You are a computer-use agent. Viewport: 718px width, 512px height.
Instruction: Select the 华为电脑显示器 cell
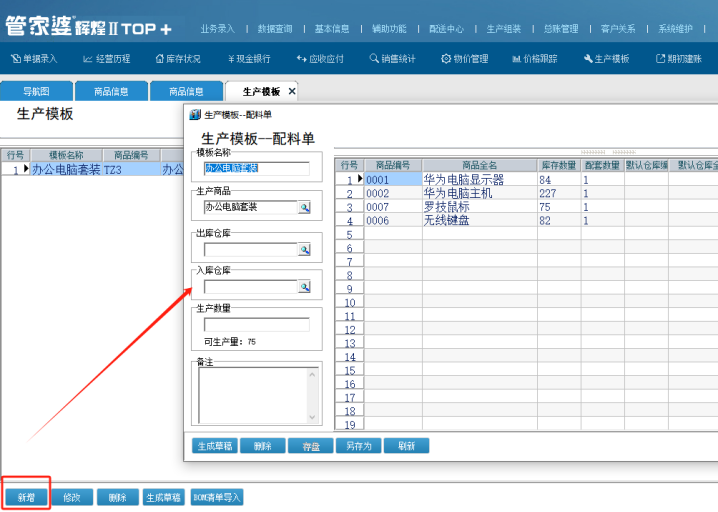[x=479, y=179]
